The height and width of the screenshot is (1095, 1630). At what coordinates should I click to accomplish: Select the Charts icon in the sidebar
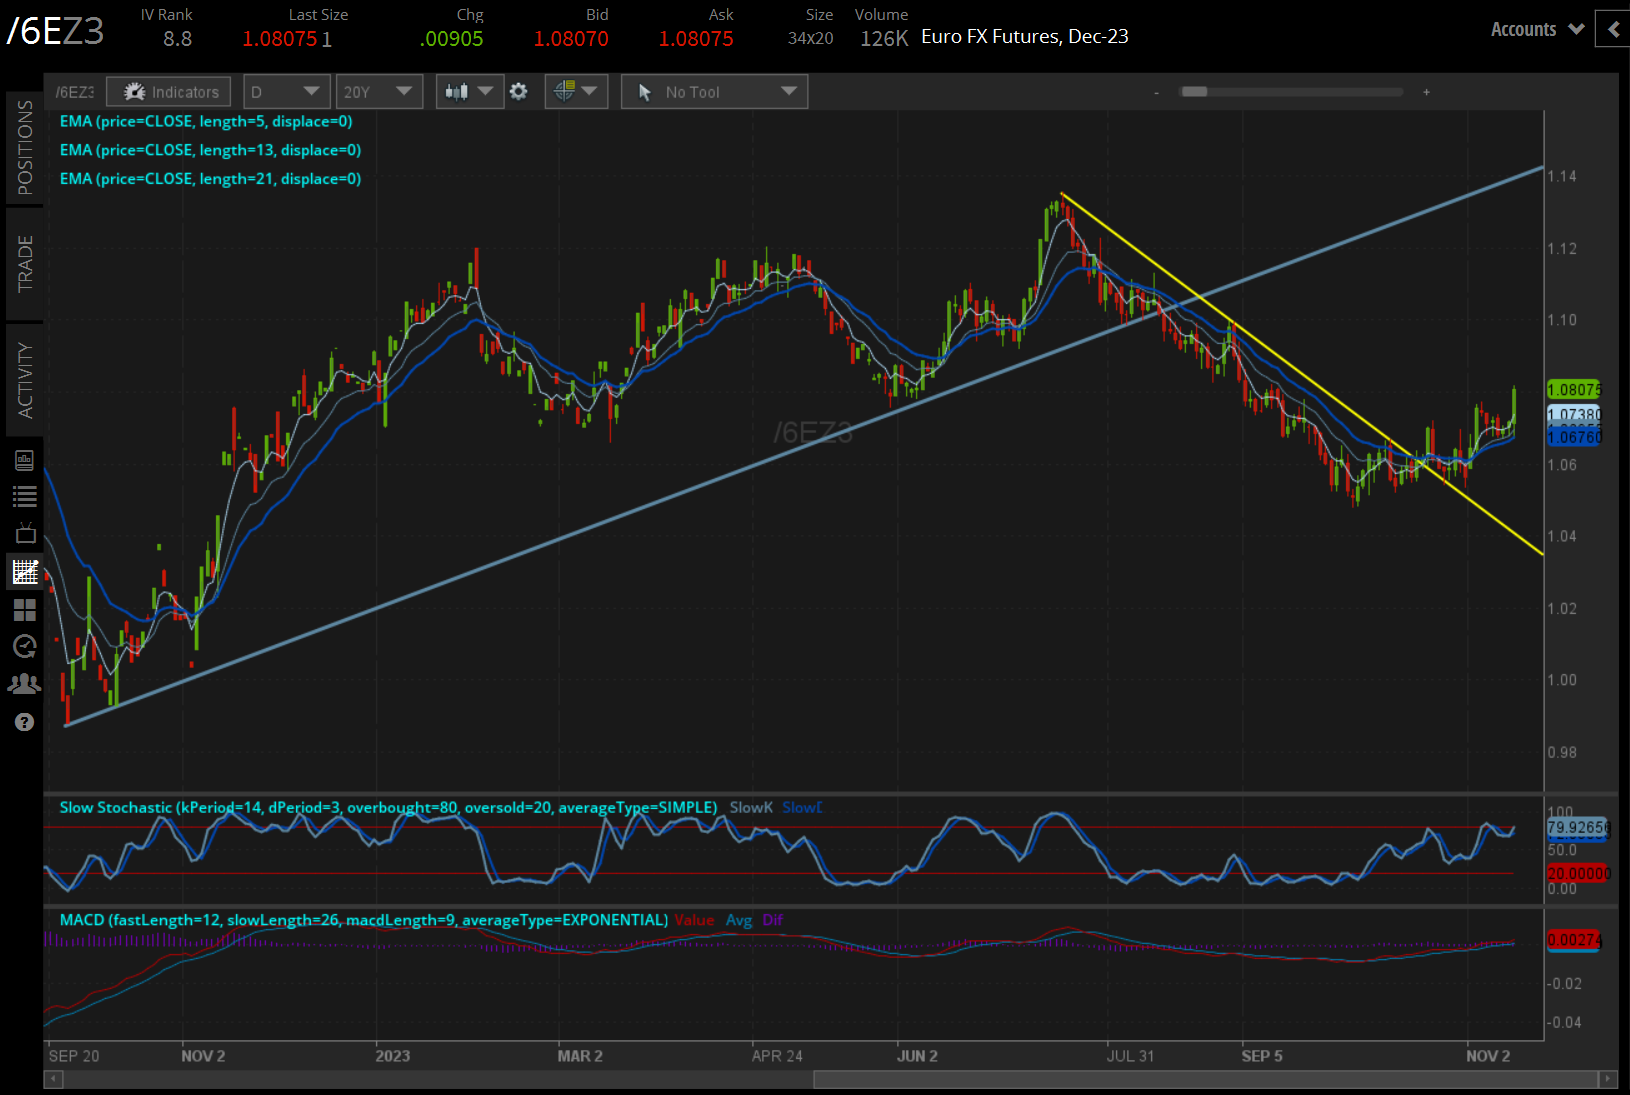click(25, 572)
